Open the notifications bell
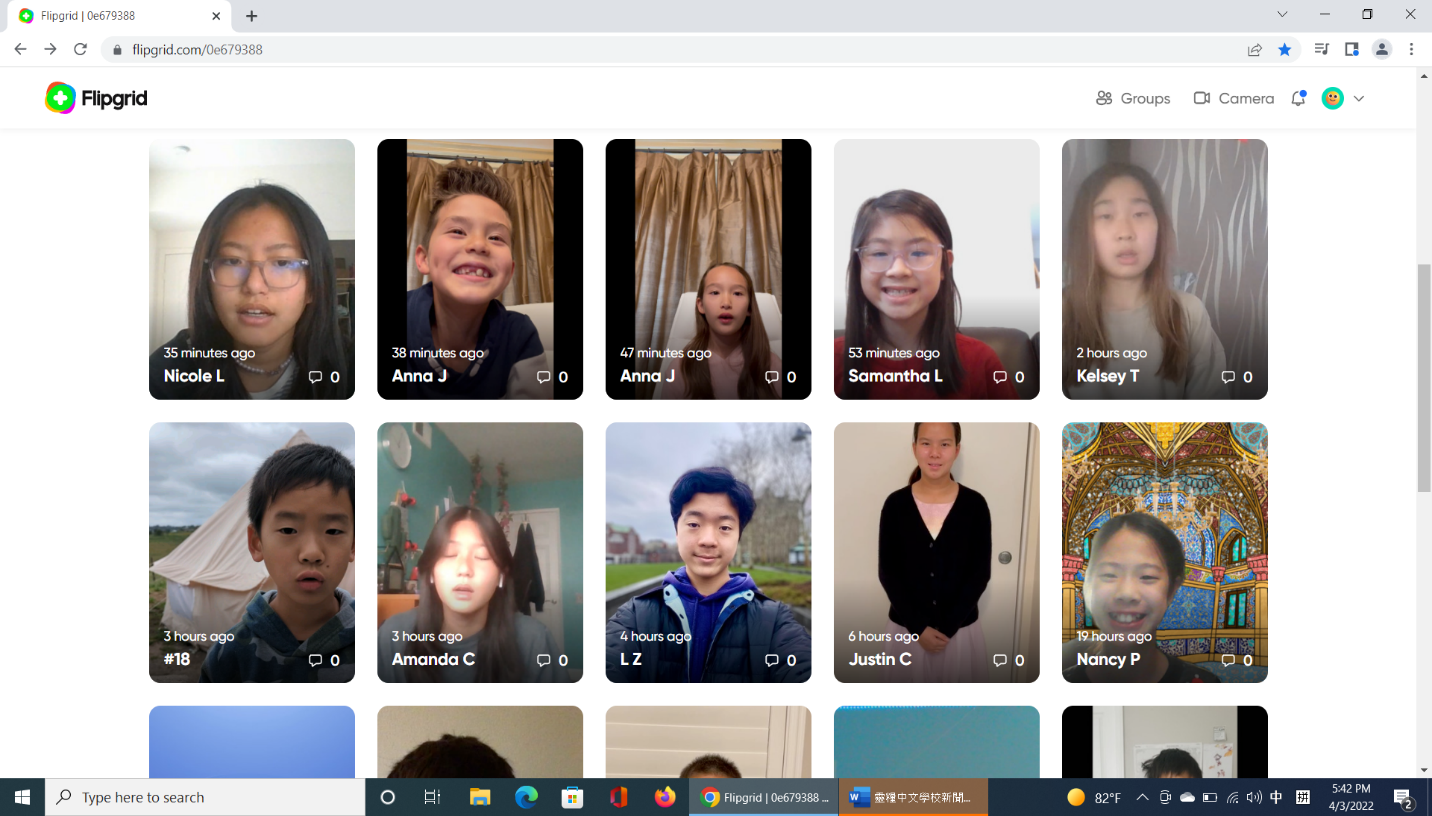1432x816 pixels. [1298, 98]
